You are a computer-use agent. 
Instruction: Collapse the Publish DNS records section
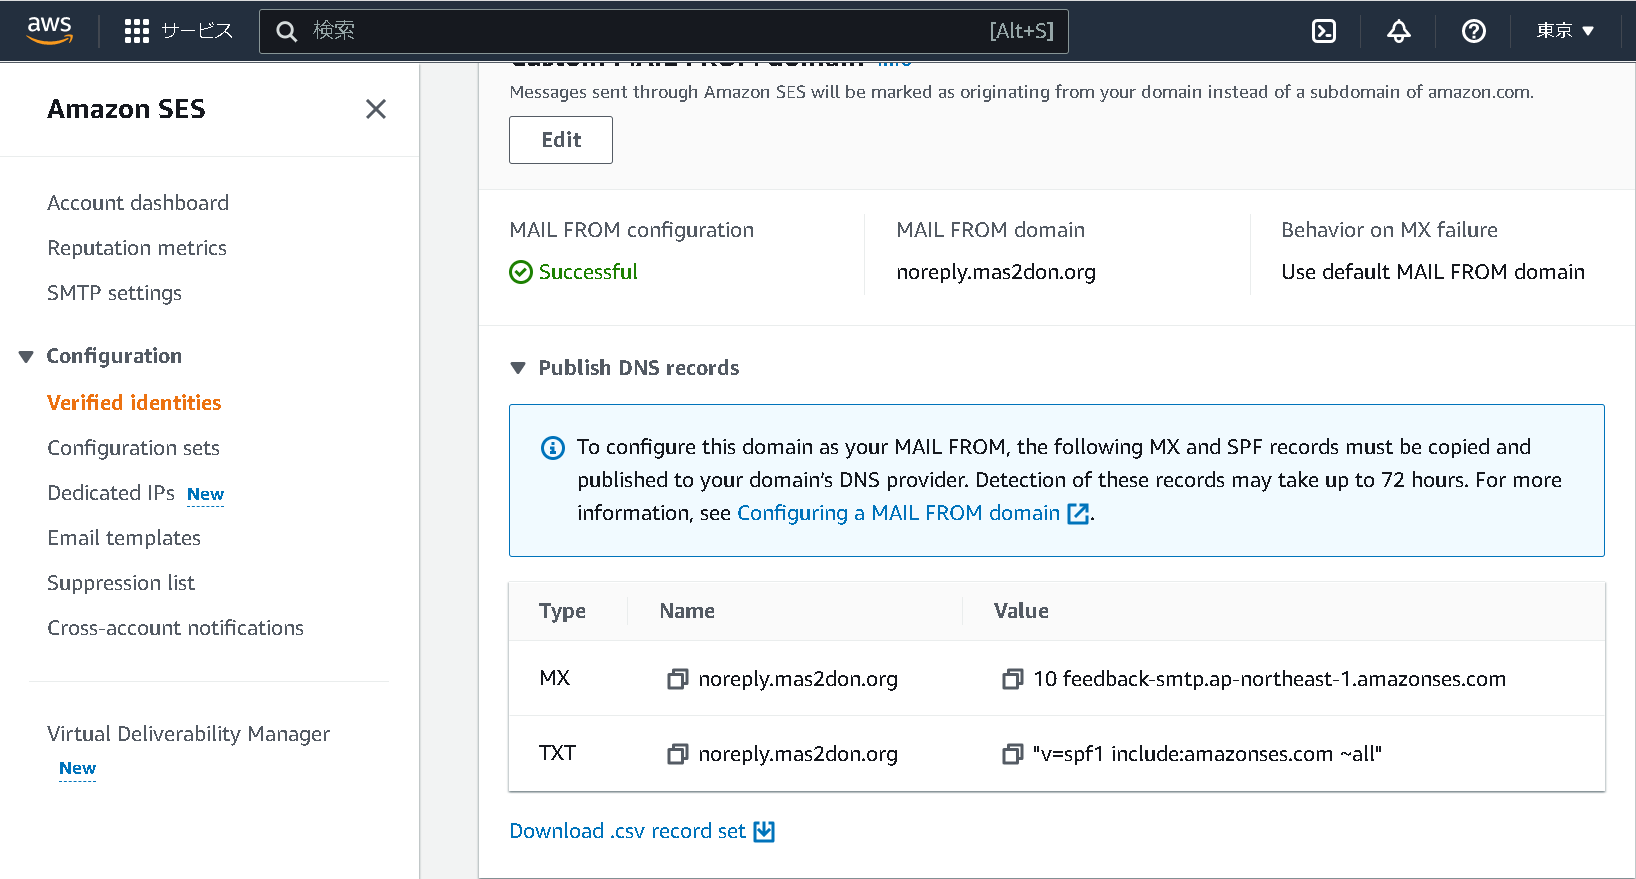518,368
